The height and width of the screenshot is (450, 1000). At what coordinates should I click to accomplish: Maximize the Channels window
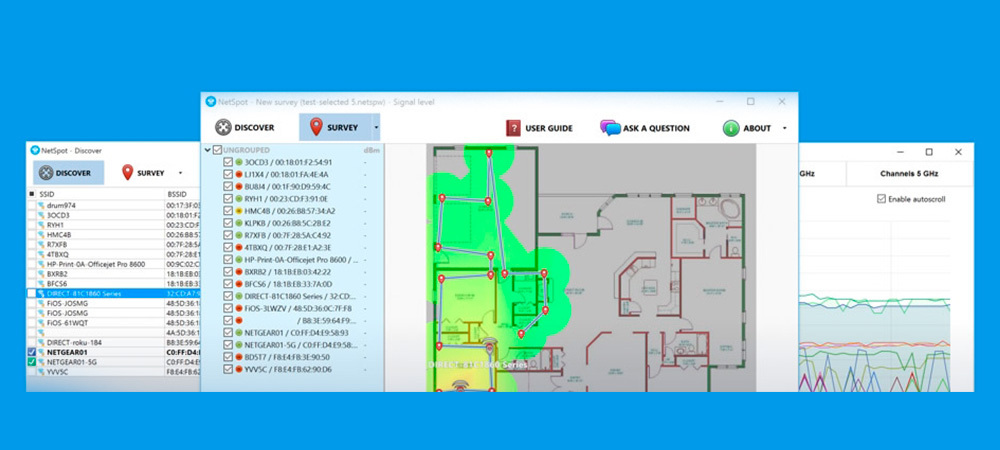tap(929, 152)
